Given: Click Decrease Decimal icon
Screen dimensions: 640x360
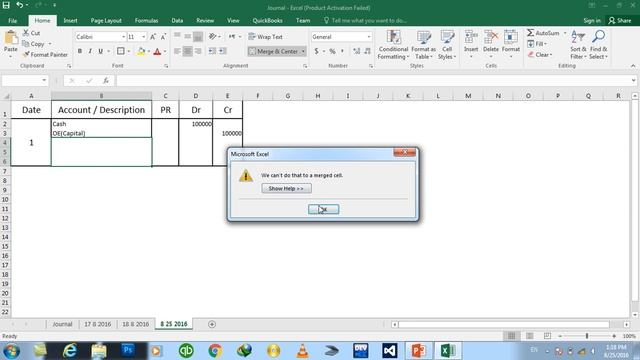Looking at the screenshot, I should tap(367, 51).
